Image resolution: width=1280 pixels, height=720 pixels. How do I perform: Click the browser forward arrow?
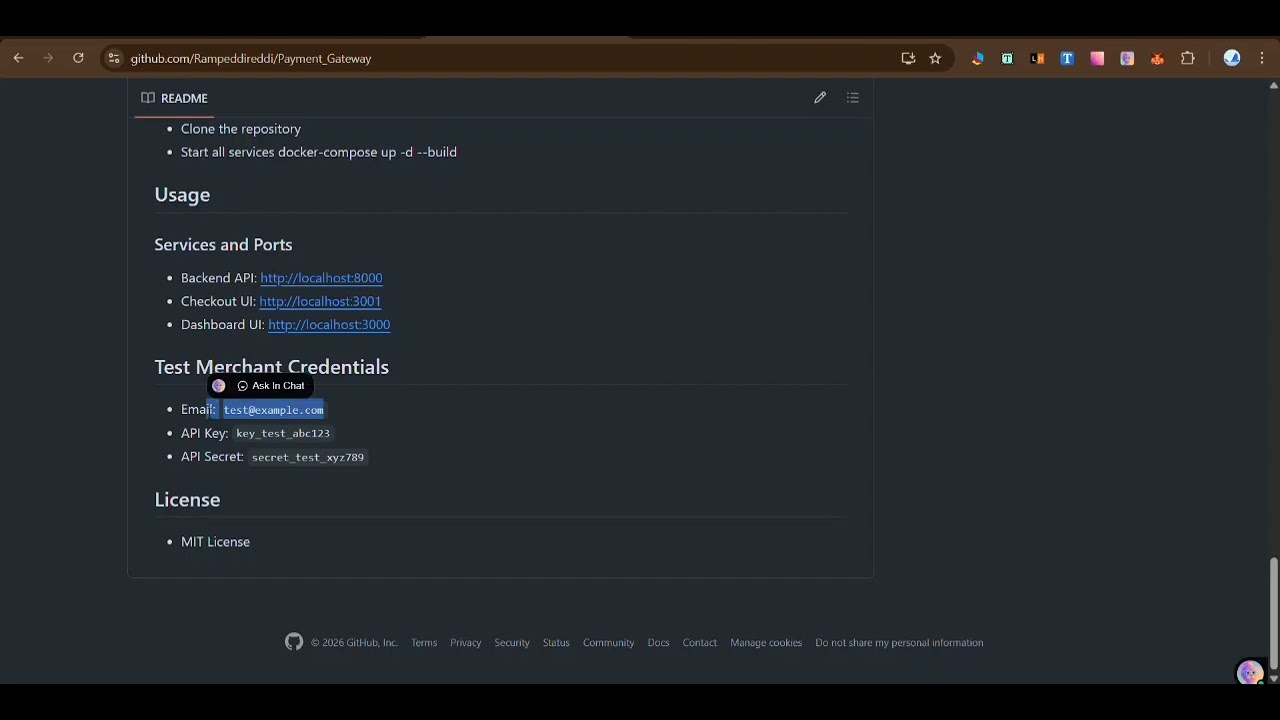pos(48,59)
